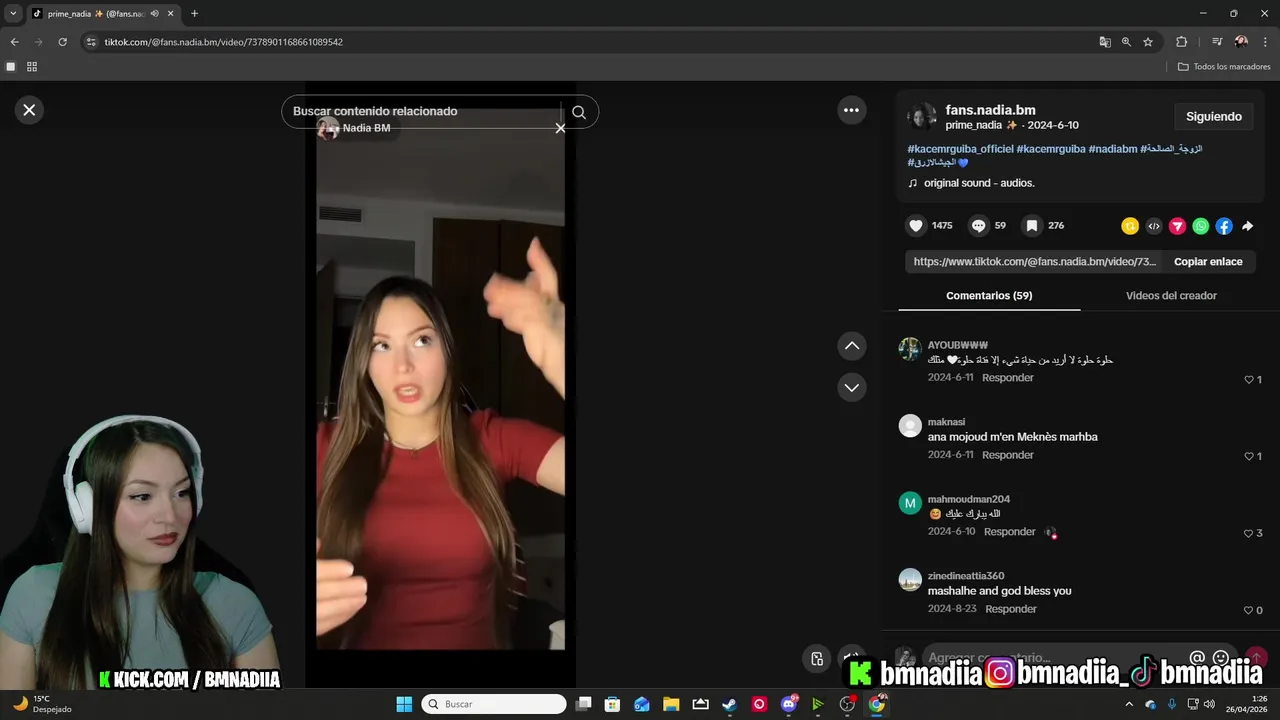This screenshot has width=1280, height=720.
Task: Insert mention with @ icon in comment box
Action: (1197, 658)
